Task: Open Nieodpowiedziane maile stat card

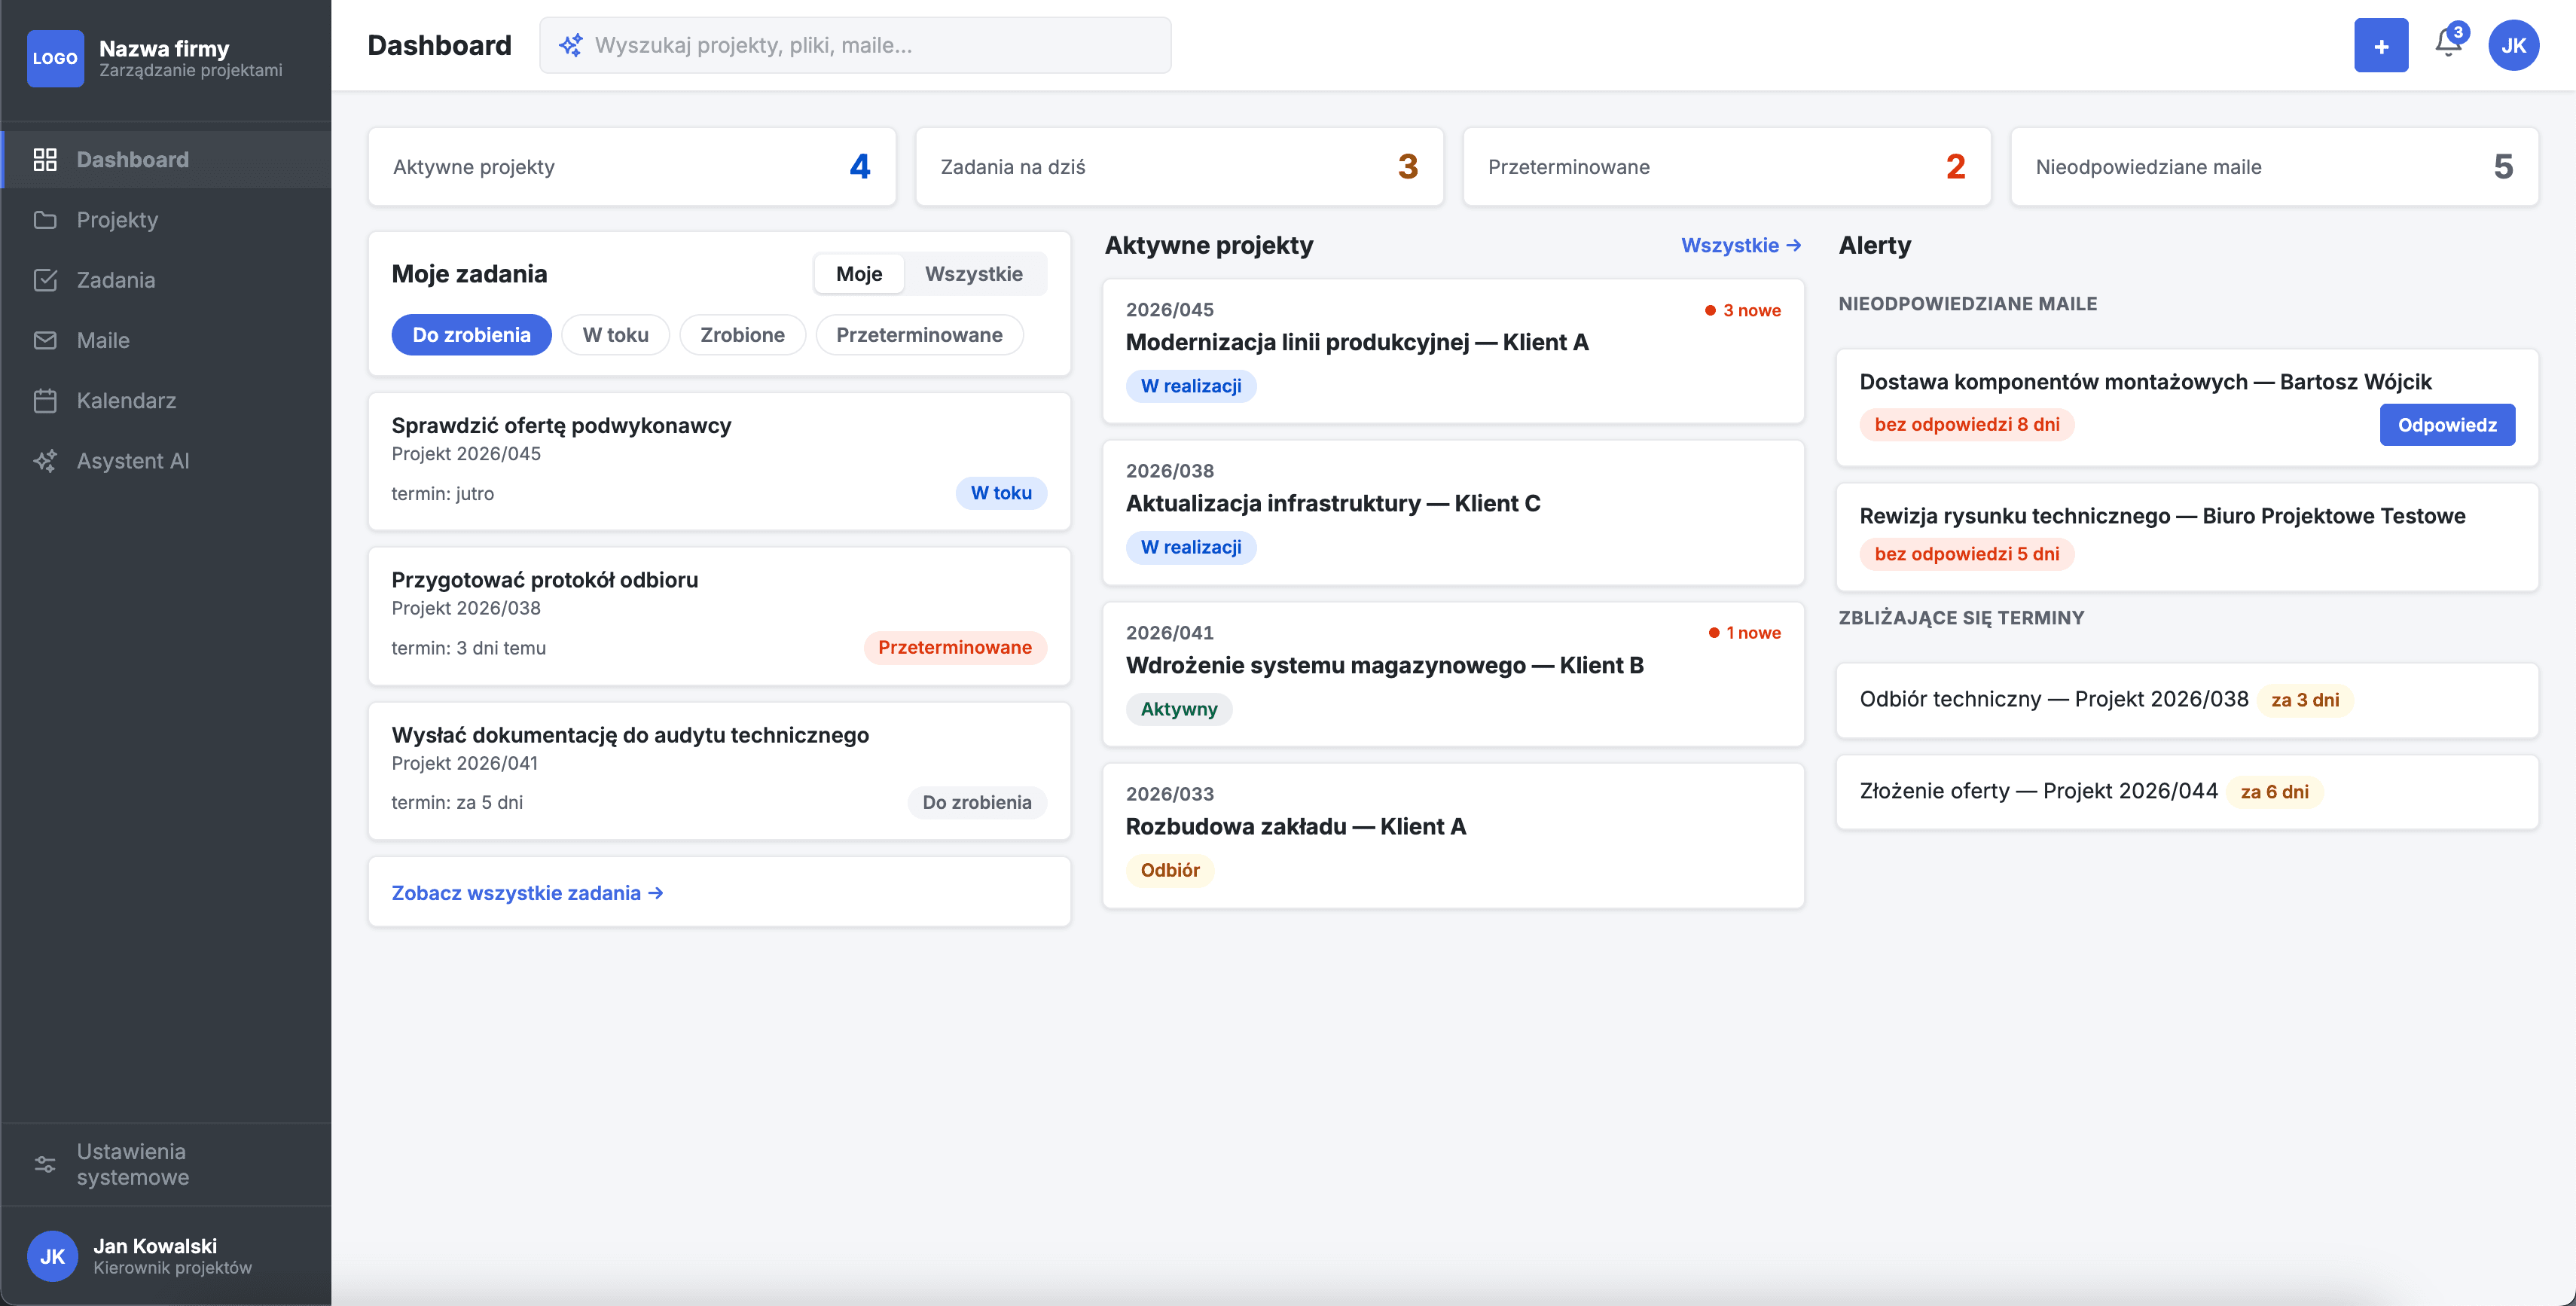Action: click(2274, 167)
